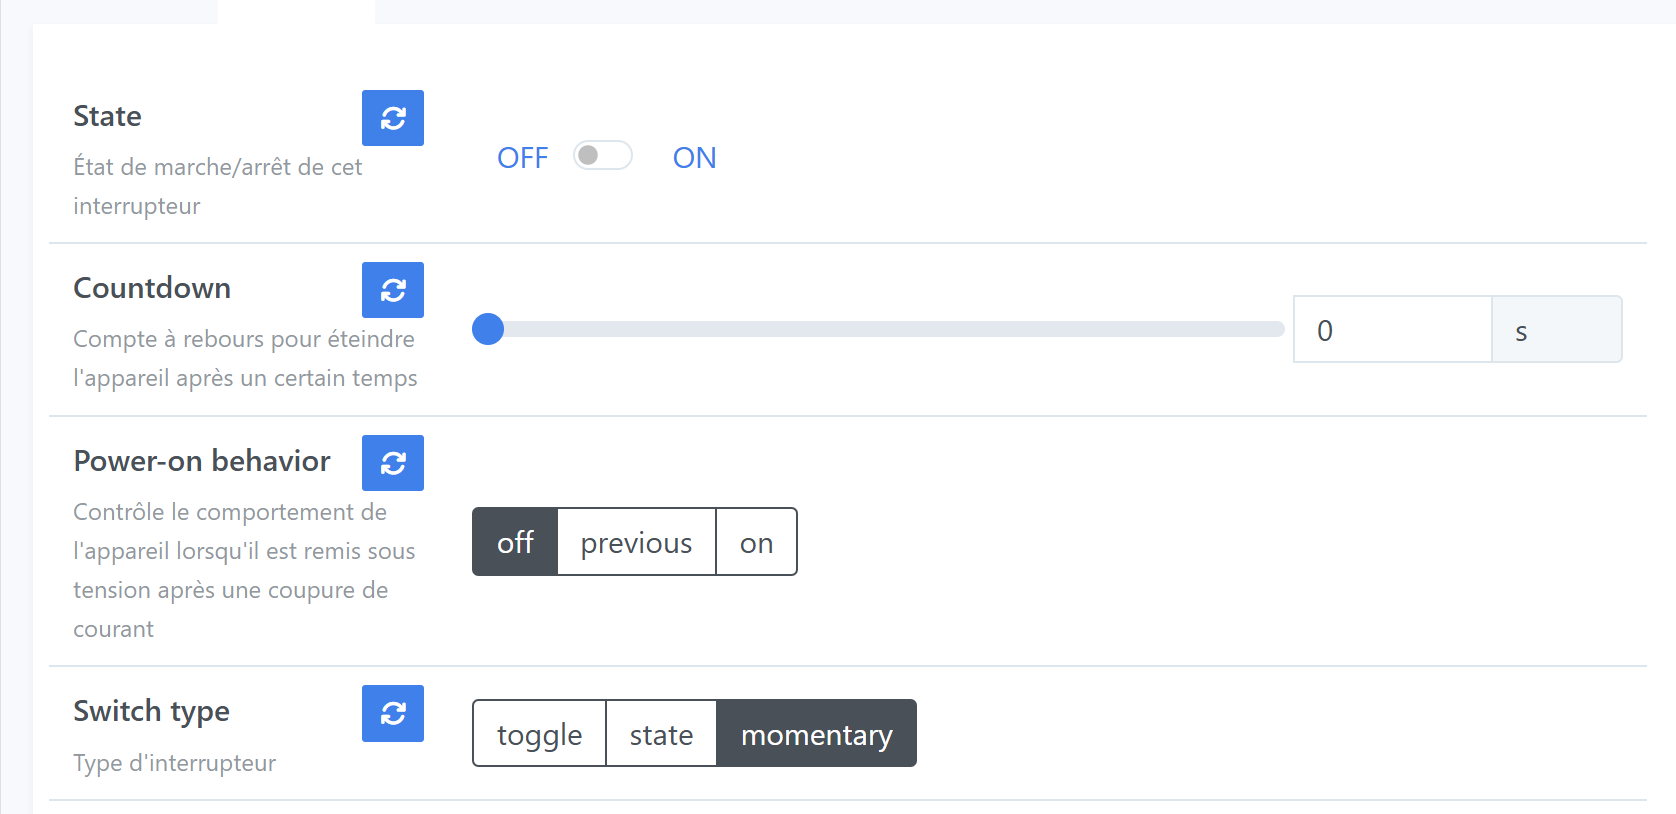Screen dimensions: 1676x814
Task: Click the Countdown heading text
Action: point(152,288)
